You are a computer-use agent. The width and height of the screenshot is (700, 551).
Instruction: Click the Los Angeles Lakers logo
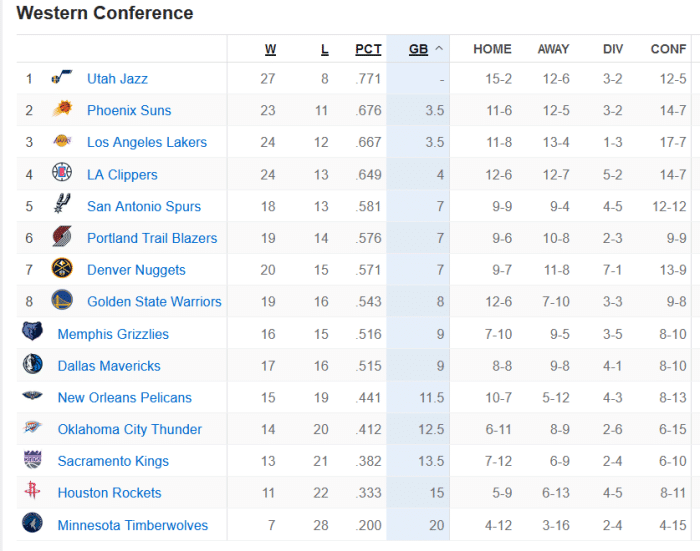pos(62,142)
